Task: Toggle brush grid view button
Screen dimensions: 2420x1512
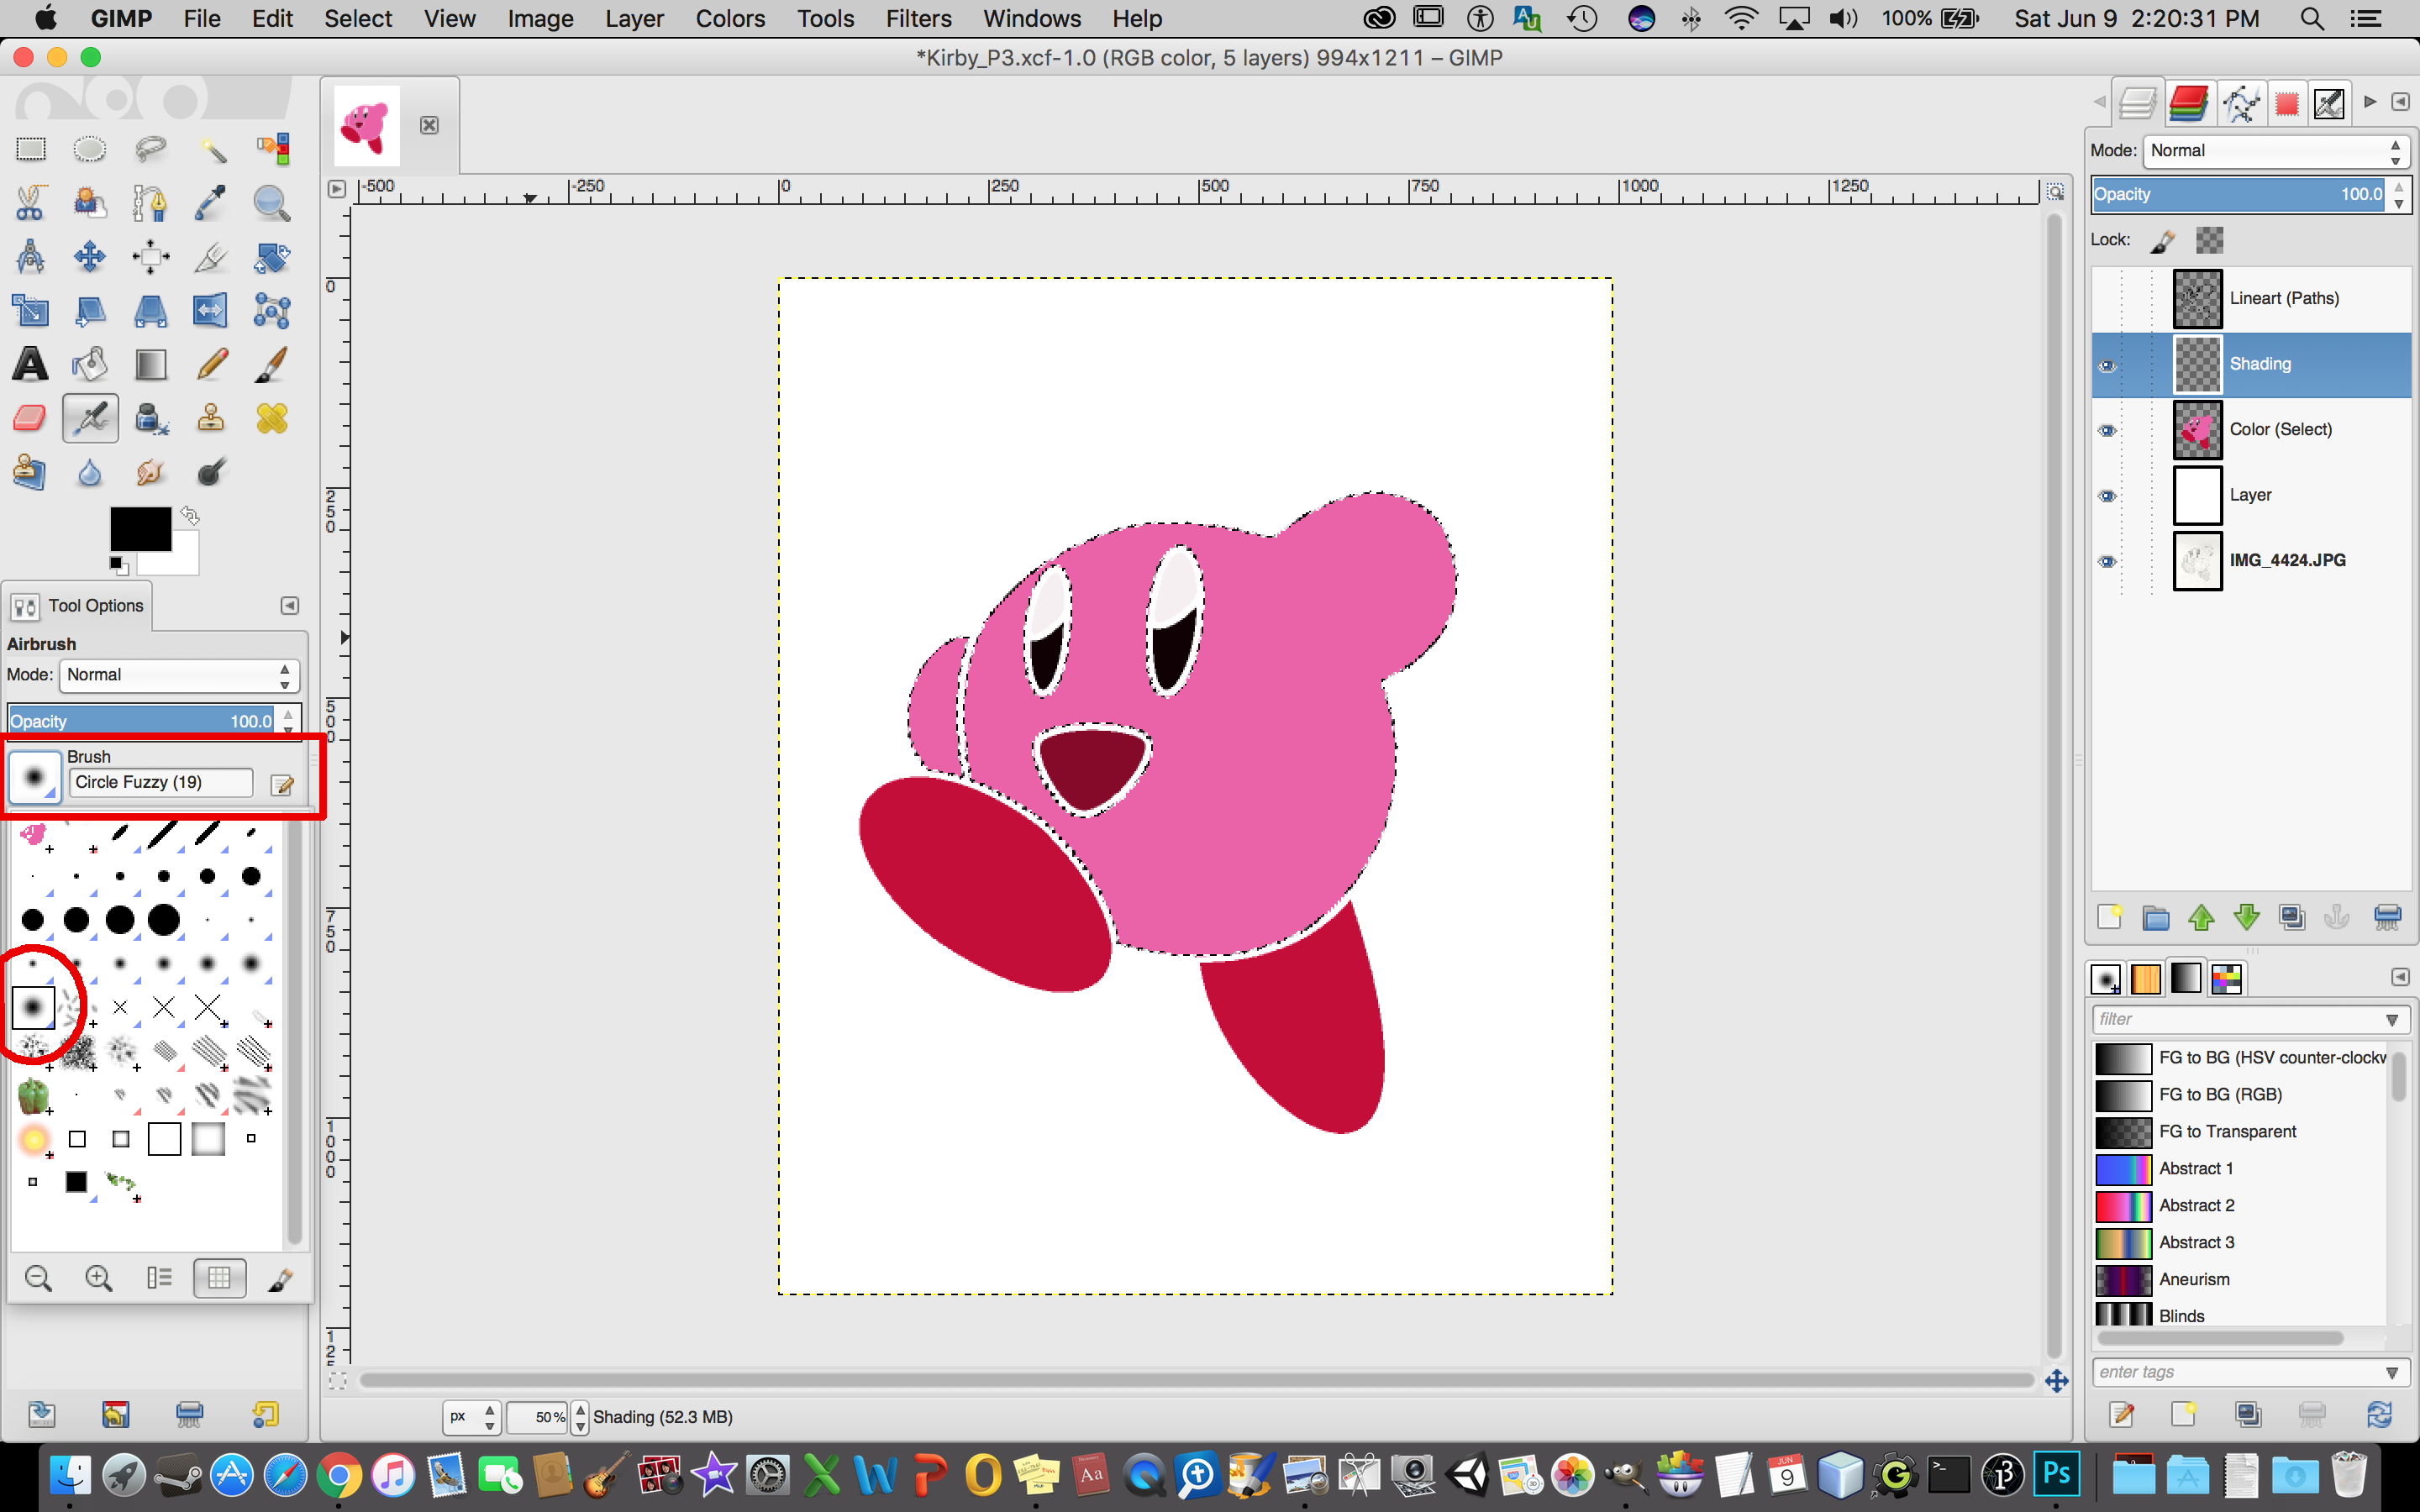Action: click(x=219, y=1277)
